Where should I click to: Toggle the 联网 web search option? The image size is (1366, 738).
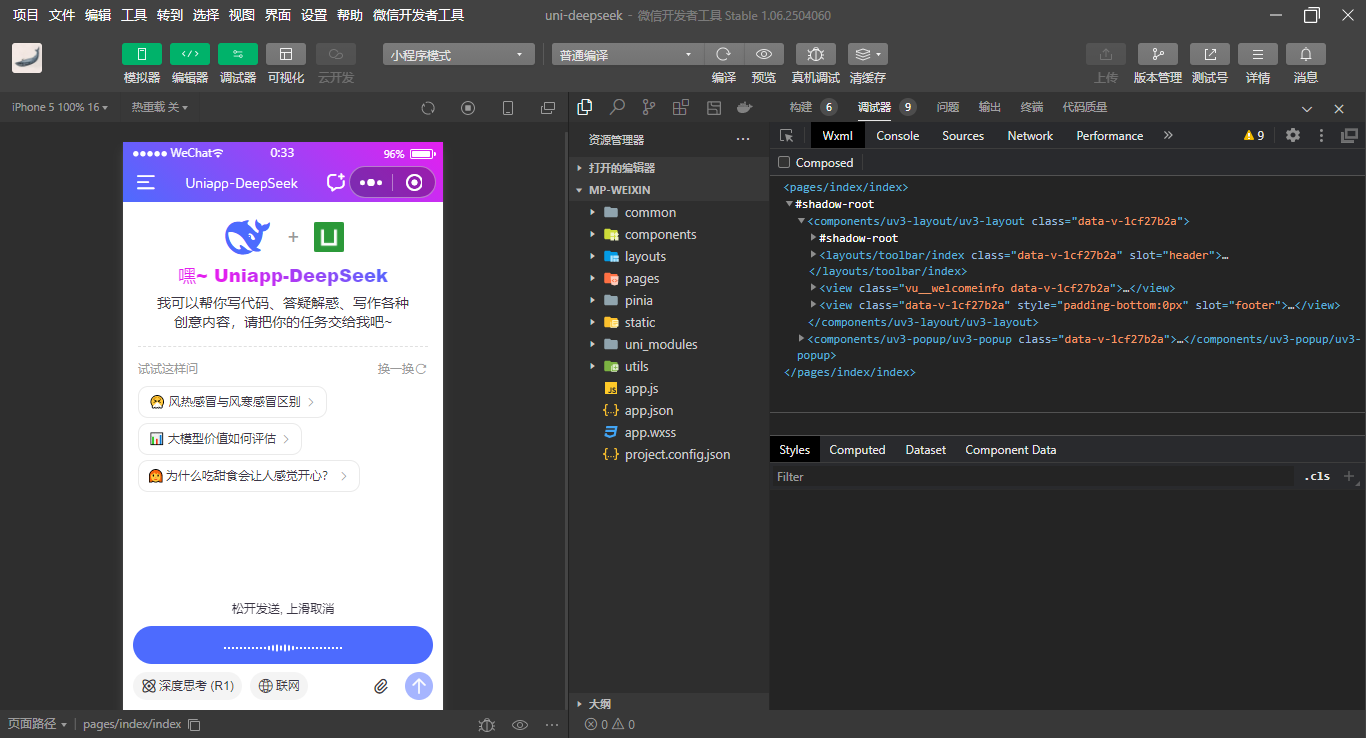[279, 686]
